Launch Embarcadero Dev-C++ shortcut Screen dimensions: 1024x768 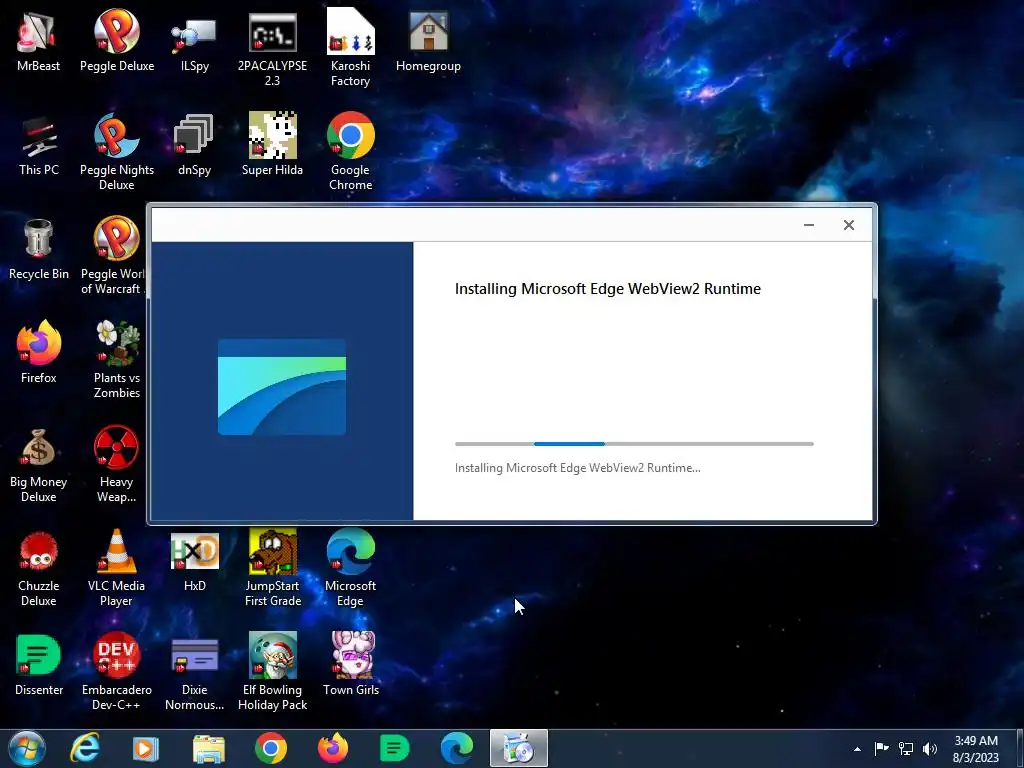(x=117, y=671)
